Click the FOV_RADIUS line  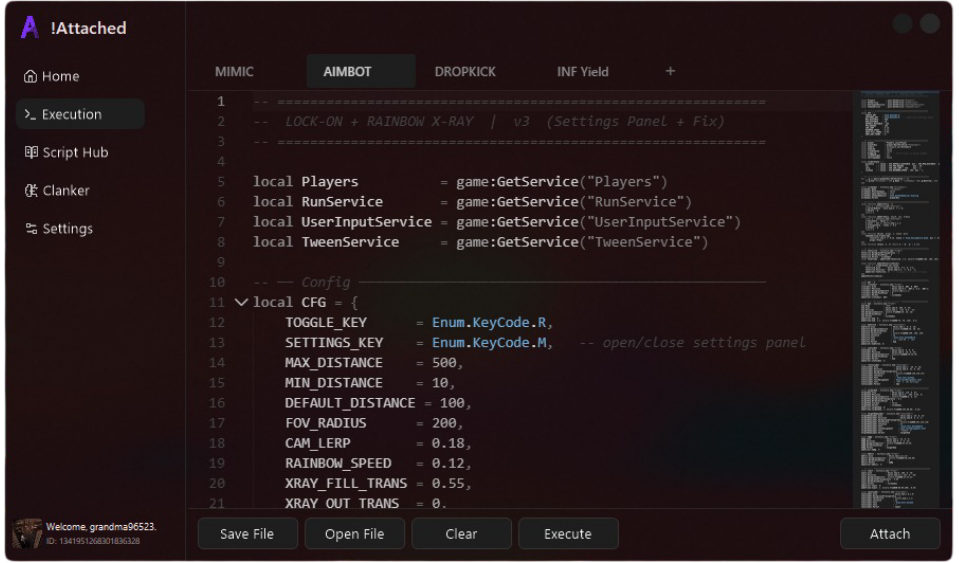374,423
